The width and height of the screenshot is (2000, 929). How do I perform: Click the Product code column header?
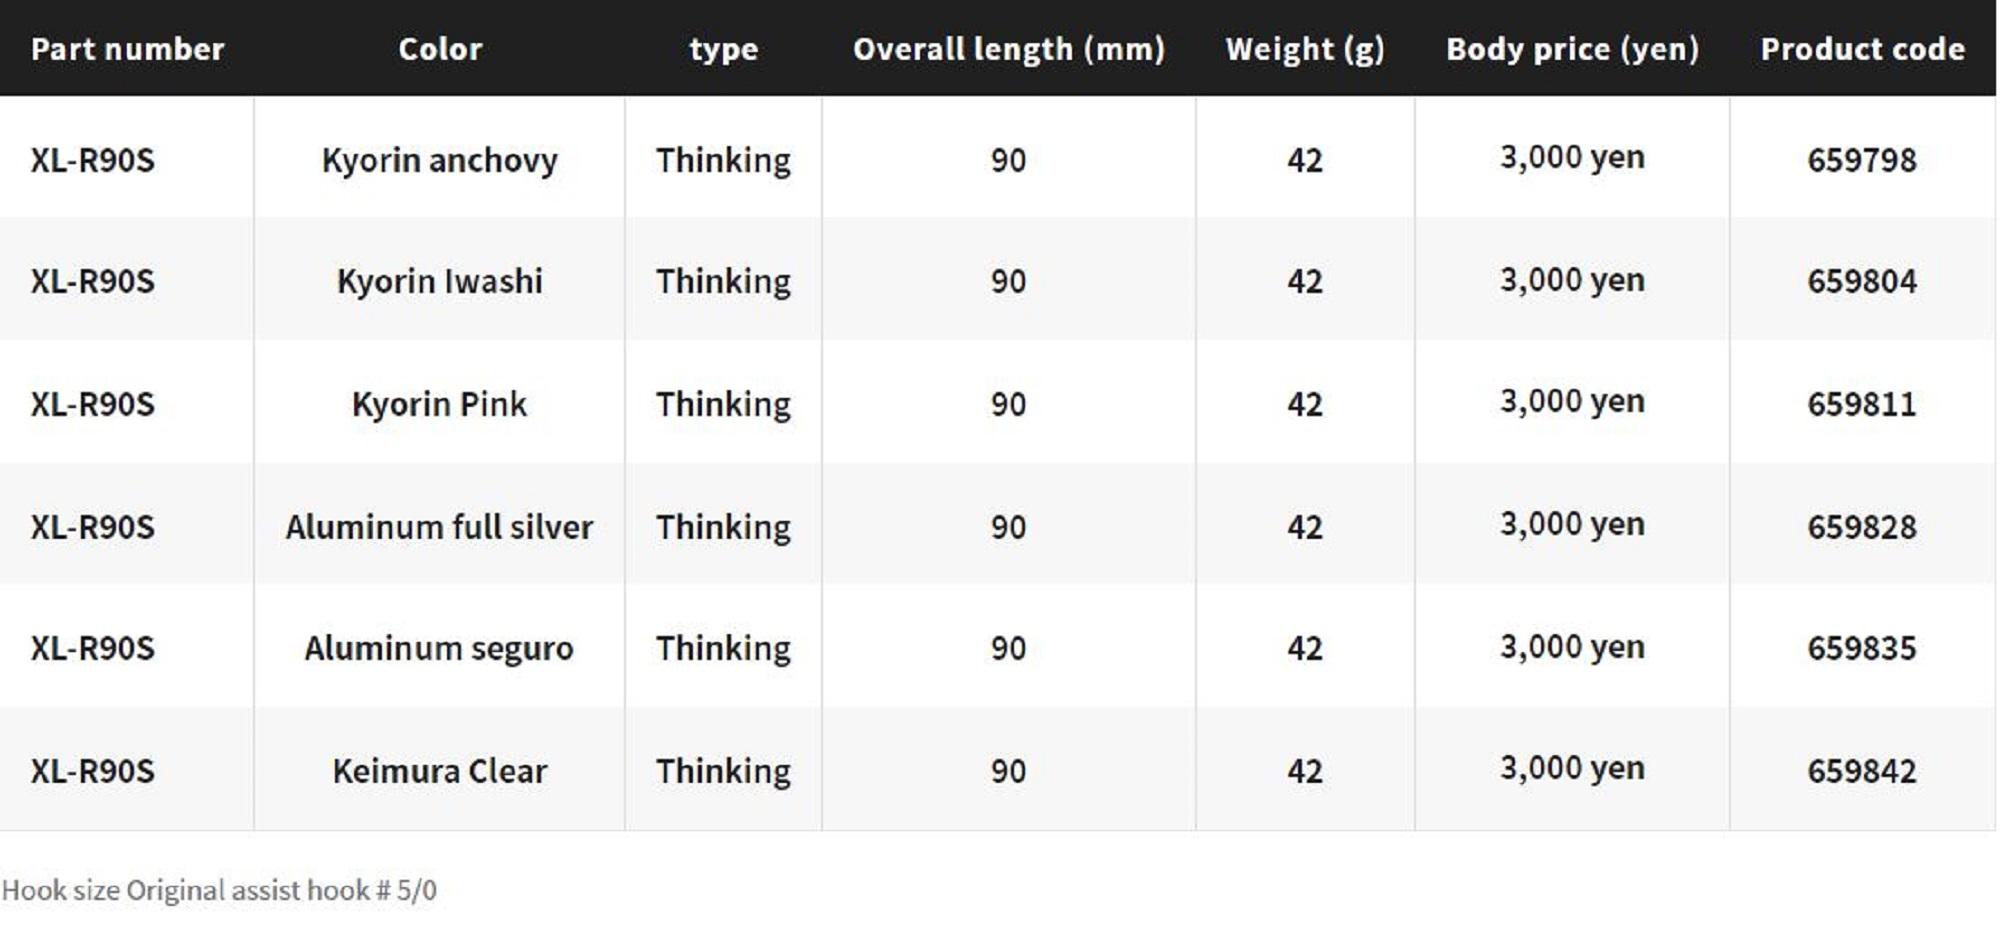point(1862,49)
